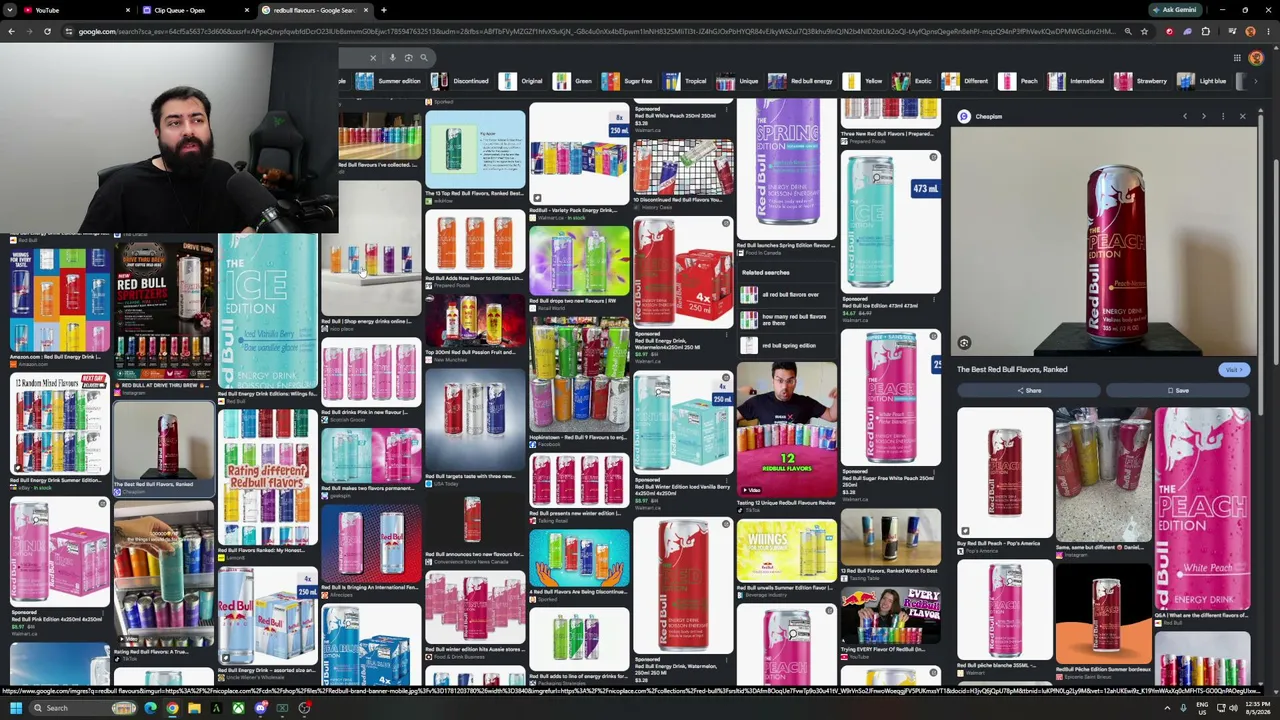Apply the Tropical filter chip
The image size is (1280, 720).
coord(686,81)
